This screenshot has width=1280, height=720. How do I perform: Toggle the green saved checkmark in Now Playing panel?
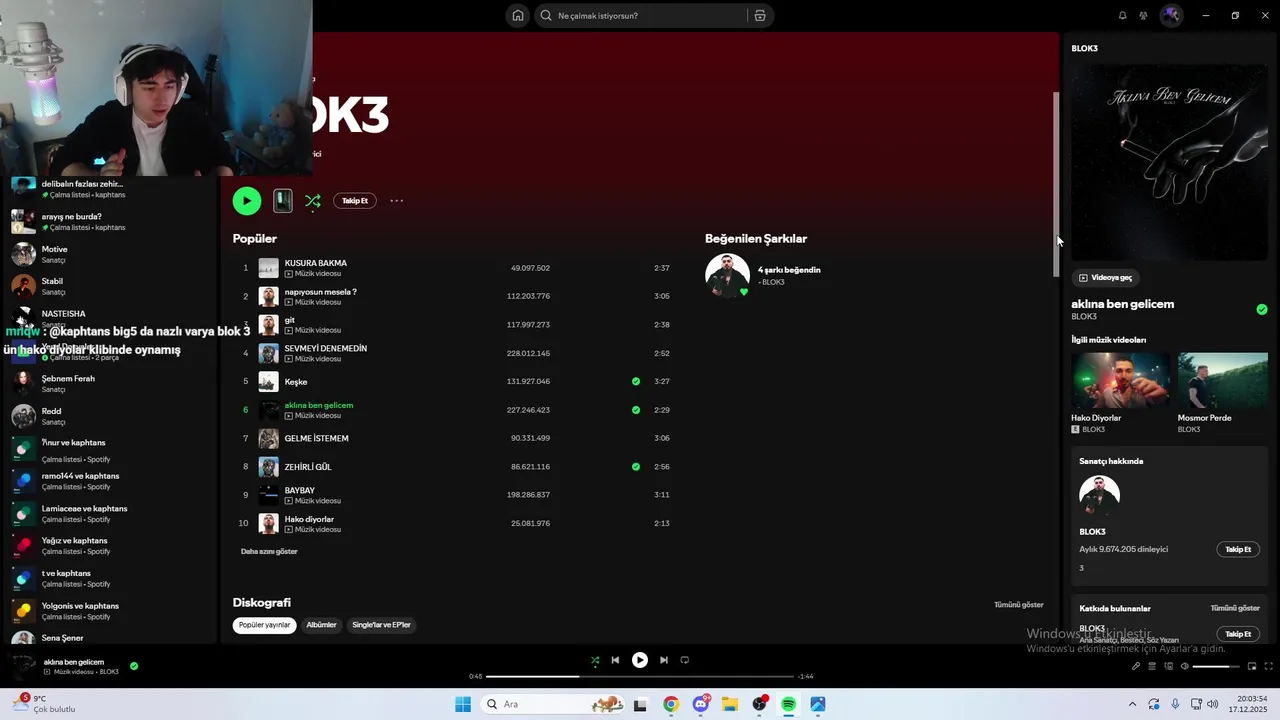pos(1262,310)
